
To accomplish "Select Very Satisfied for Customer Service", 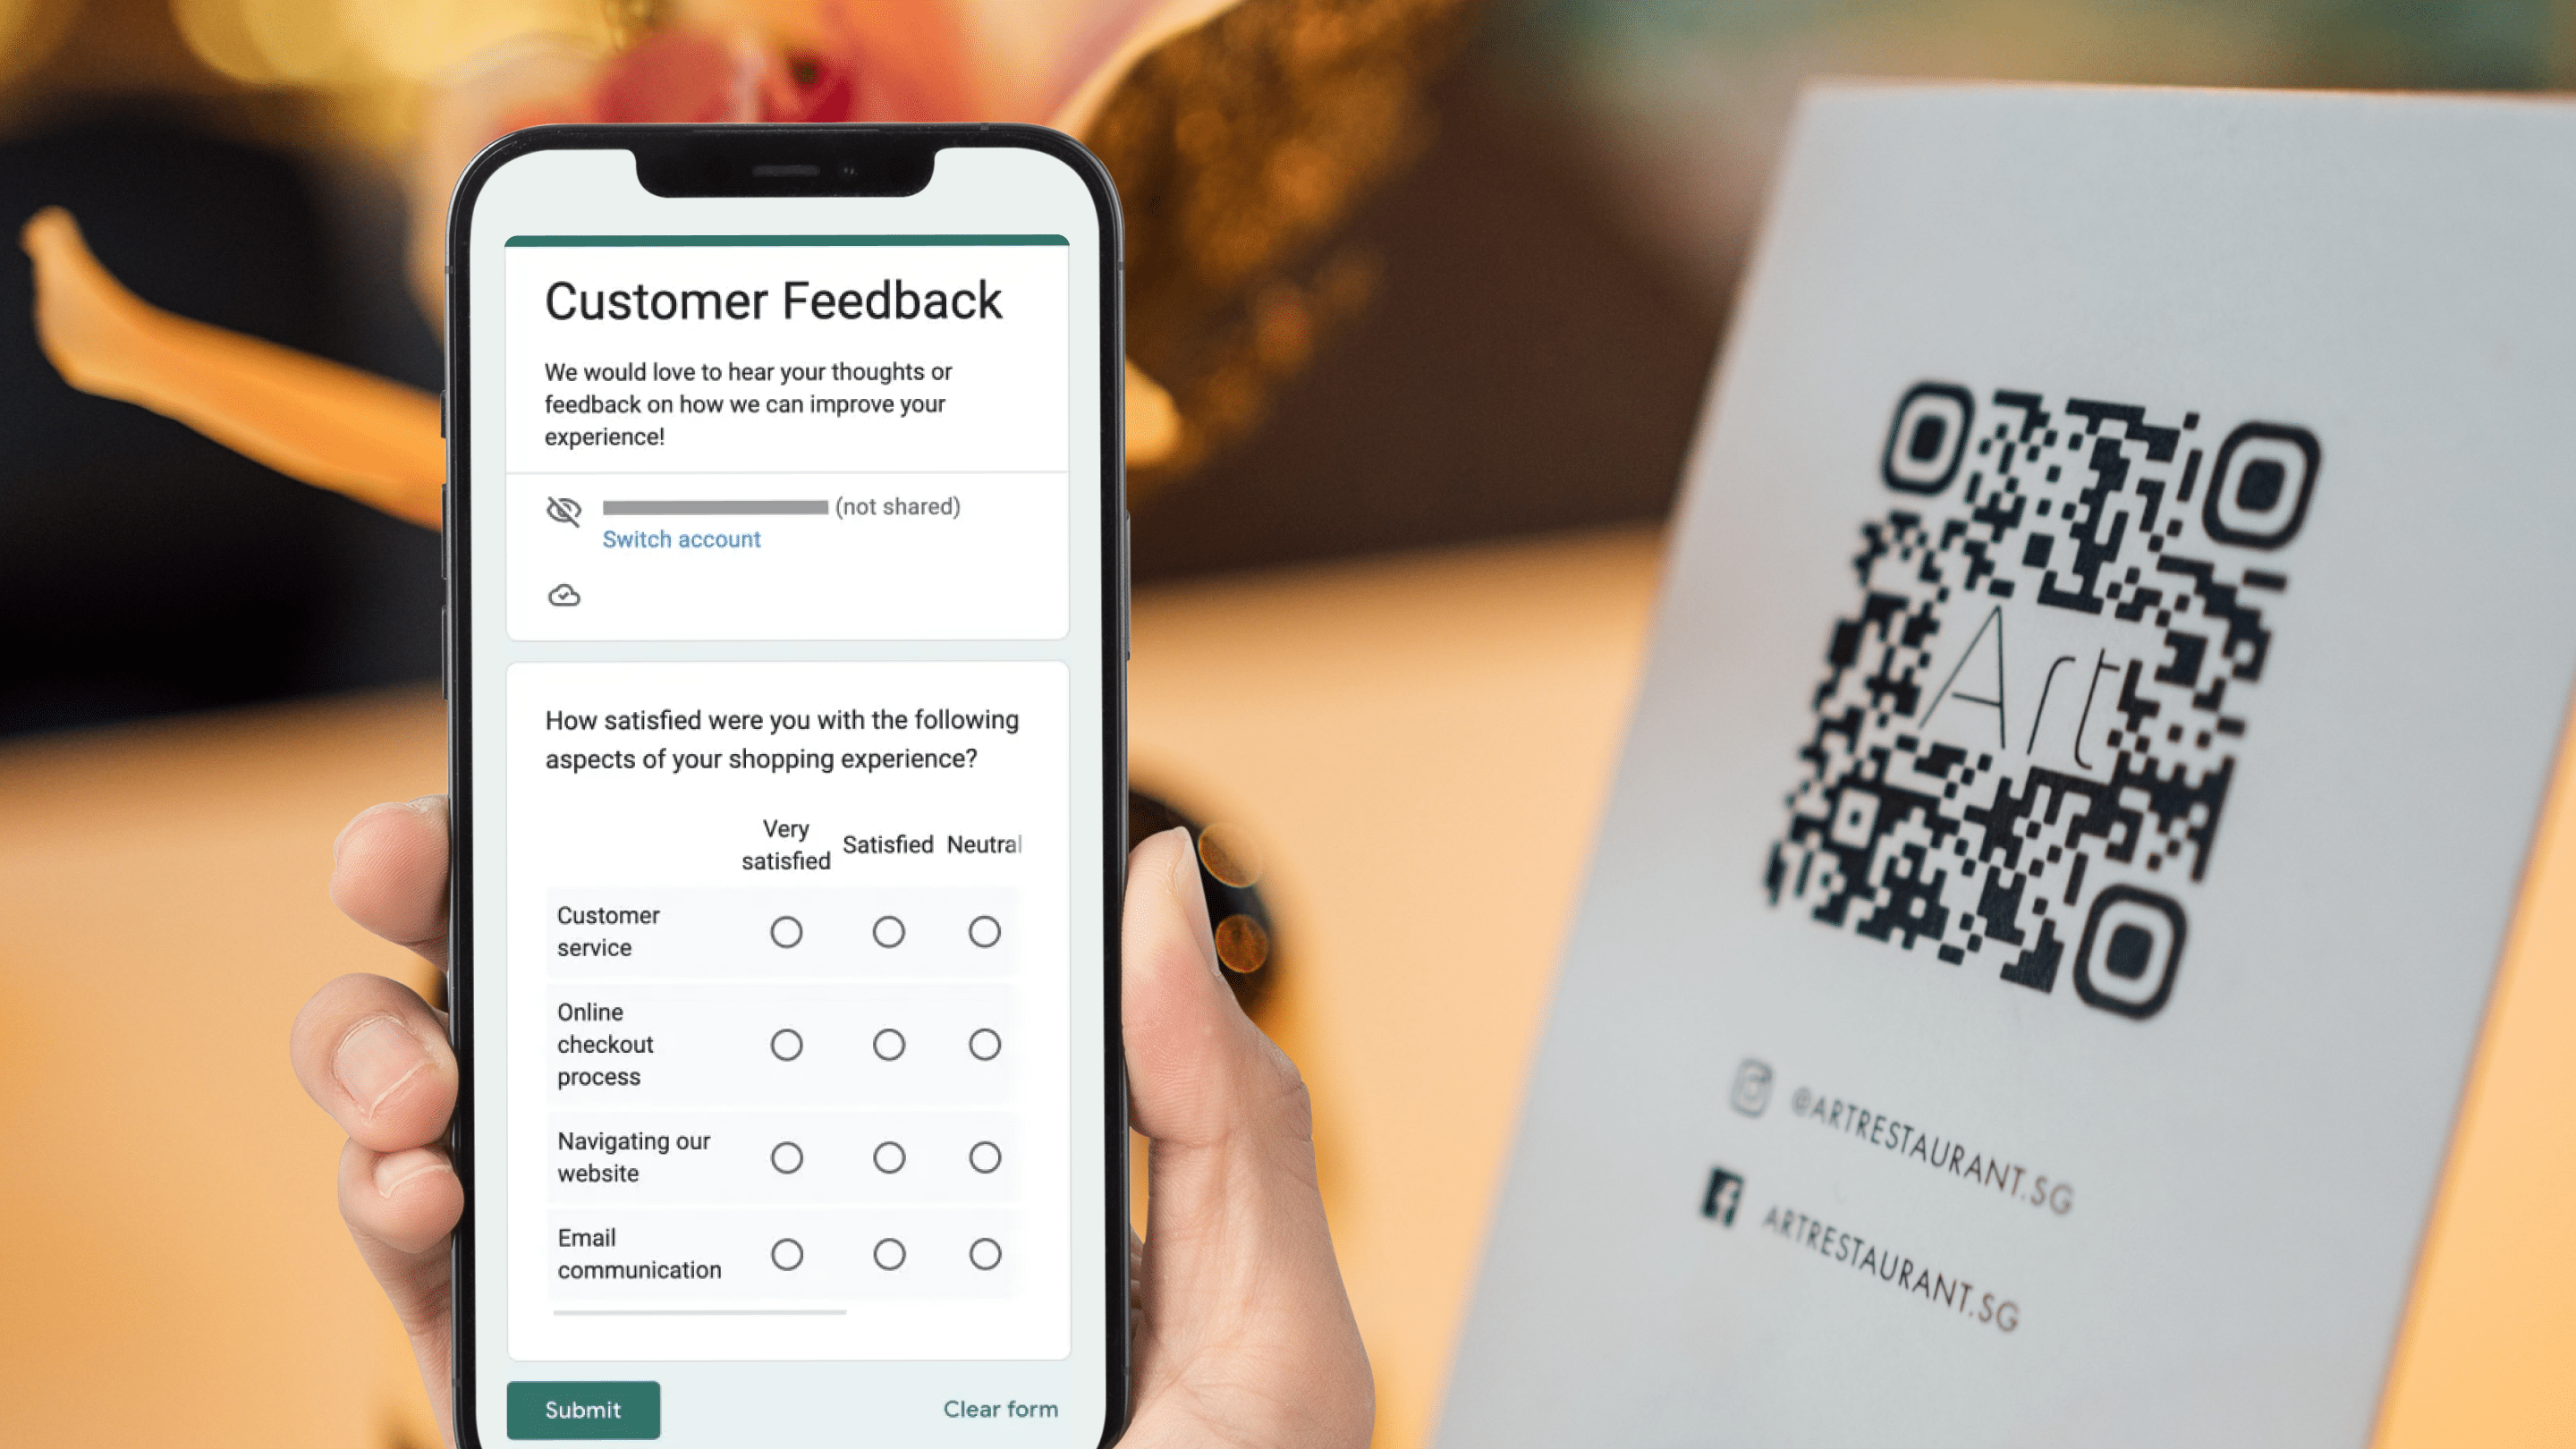I will click(785, 930).
